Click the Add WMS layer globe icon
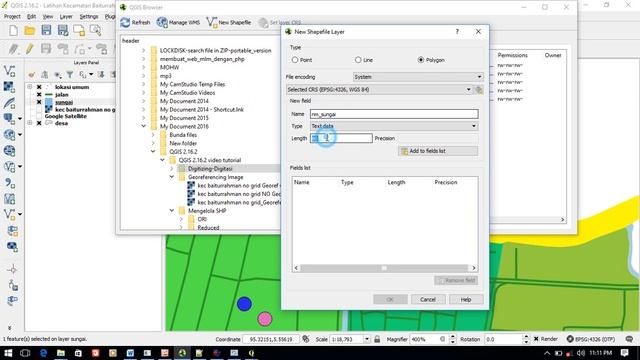 [x=9, y=135]
